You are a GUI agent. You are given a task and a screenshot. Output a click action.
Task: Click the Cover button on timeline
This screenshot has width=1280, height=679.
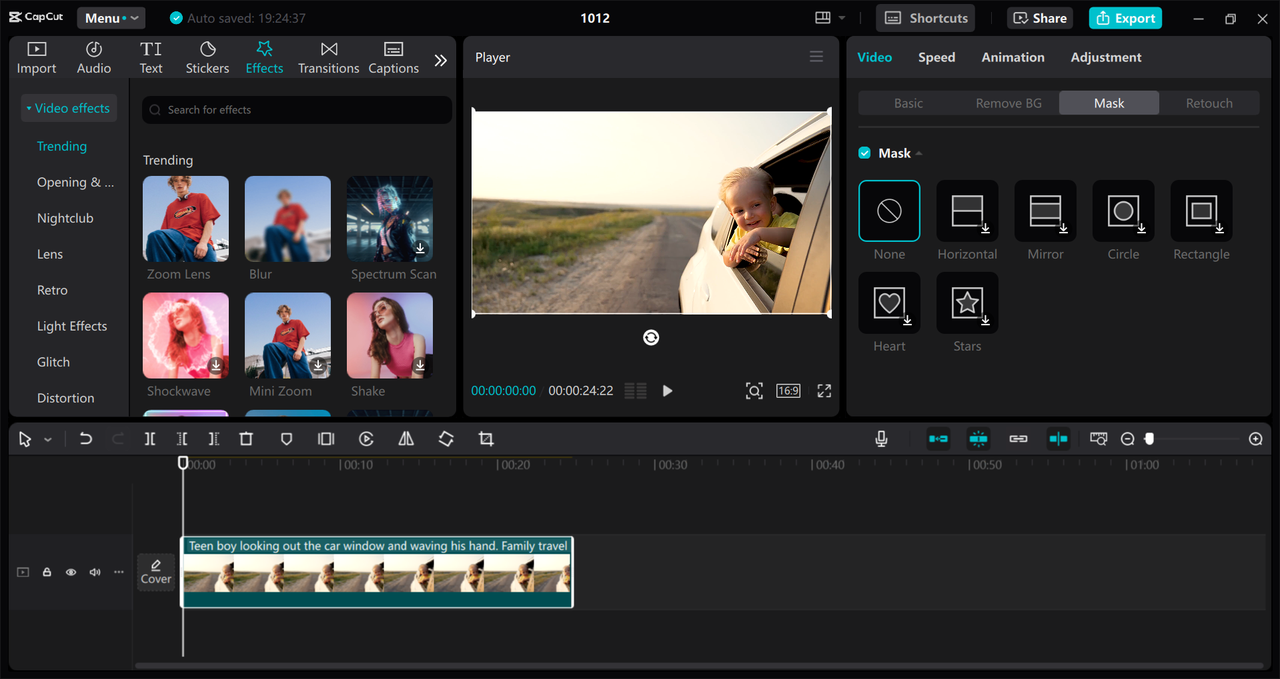[156, 572]
